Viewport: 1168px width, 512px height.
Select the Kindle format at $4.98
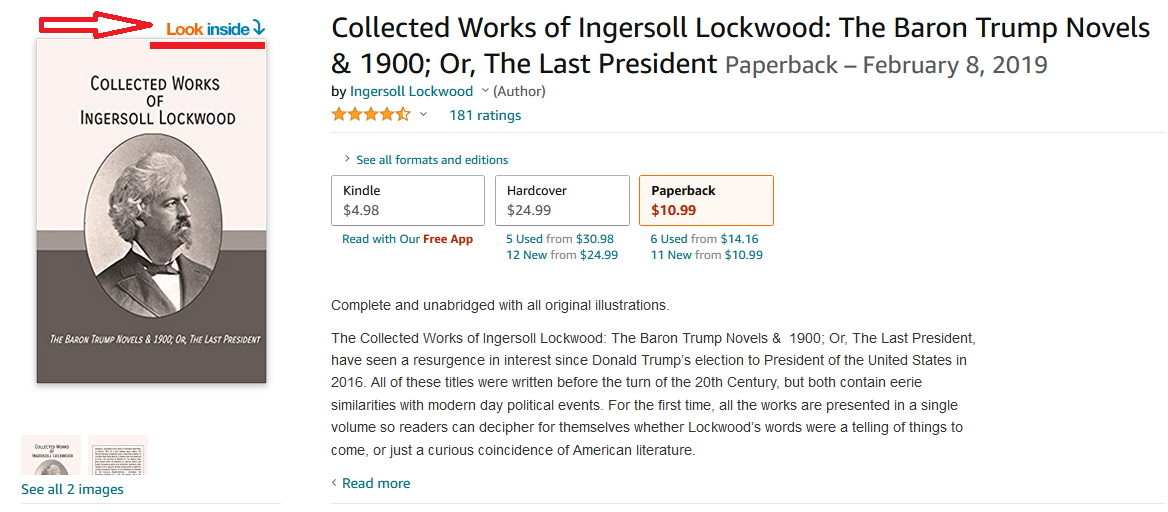(407, 200)
